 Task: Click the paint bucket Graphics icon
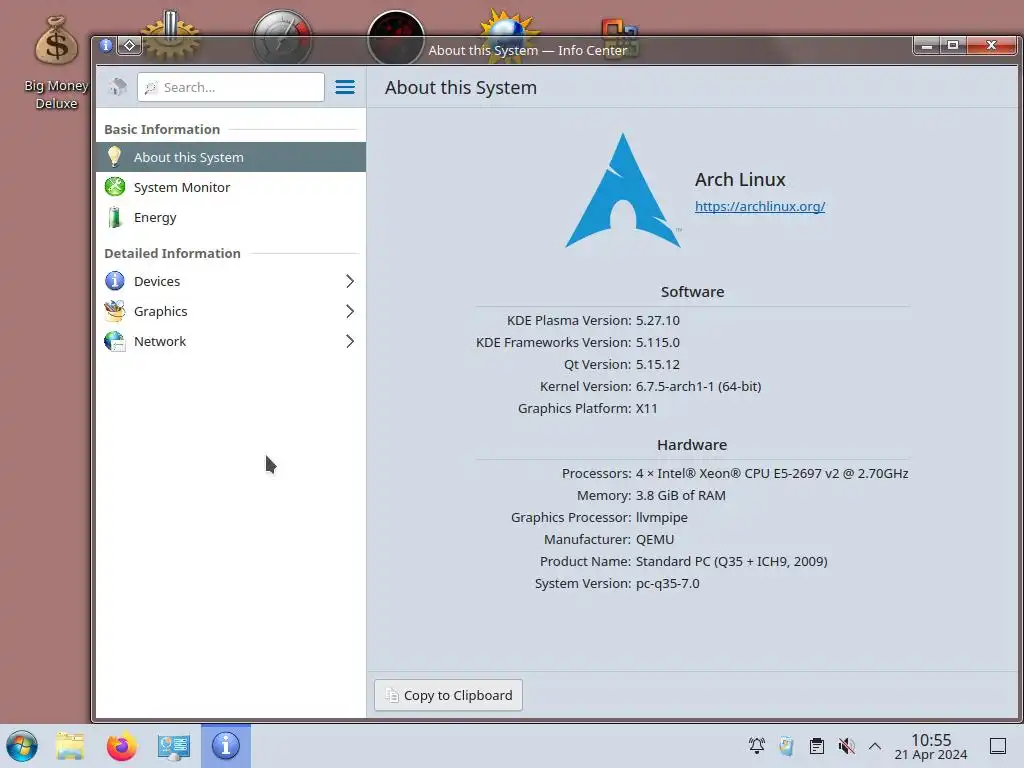[115, 311]
